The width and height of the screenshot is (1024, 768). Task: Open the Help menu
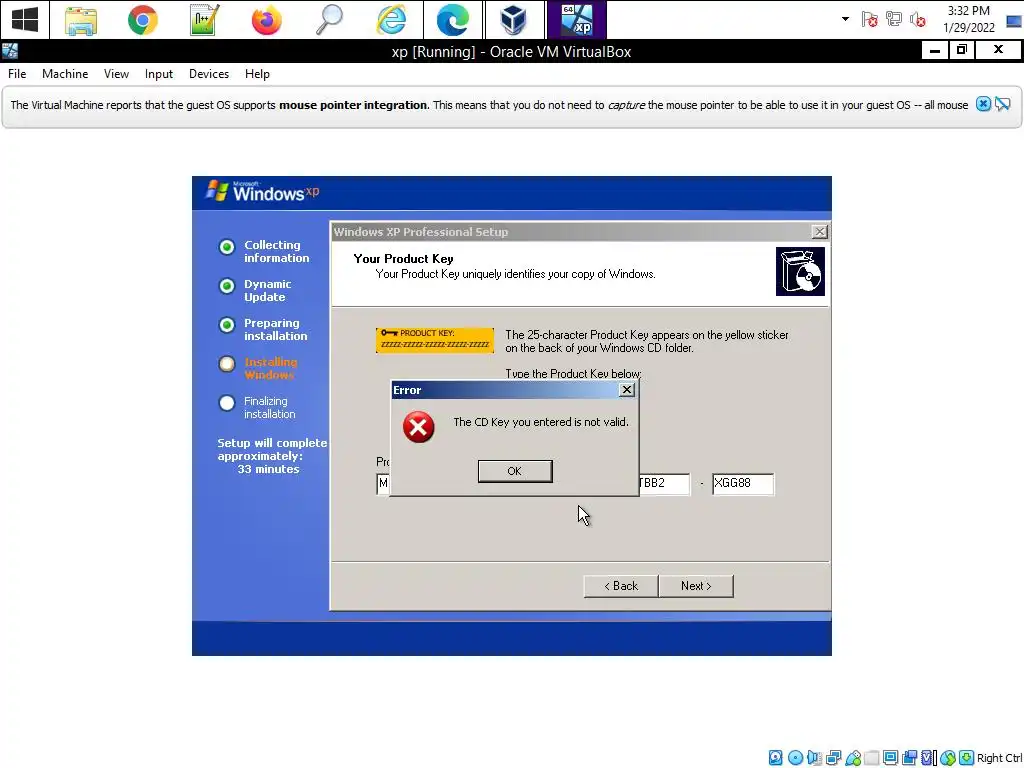[257, 74]
